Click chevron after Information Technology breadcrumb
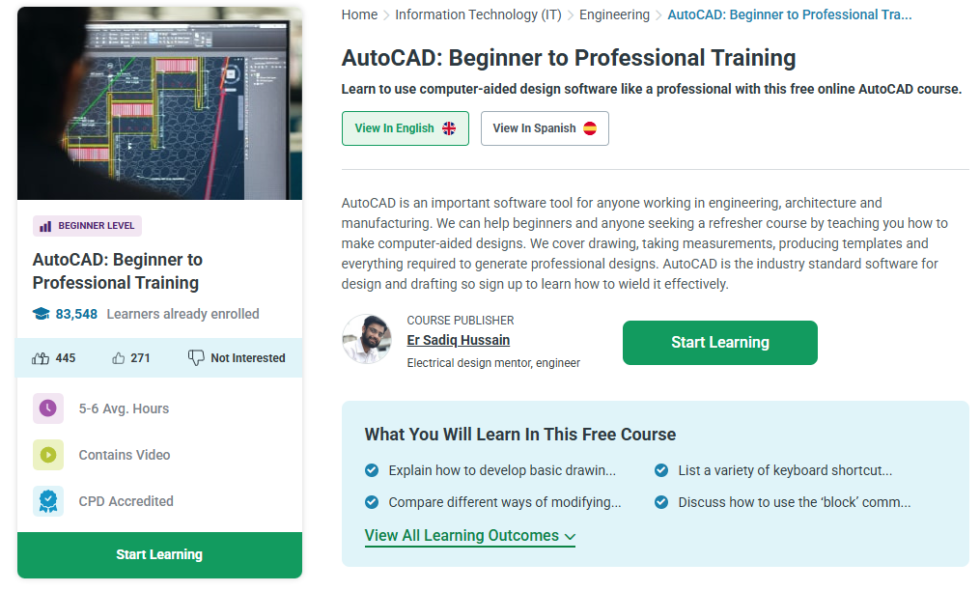980x591 pixels. point(571,15)
